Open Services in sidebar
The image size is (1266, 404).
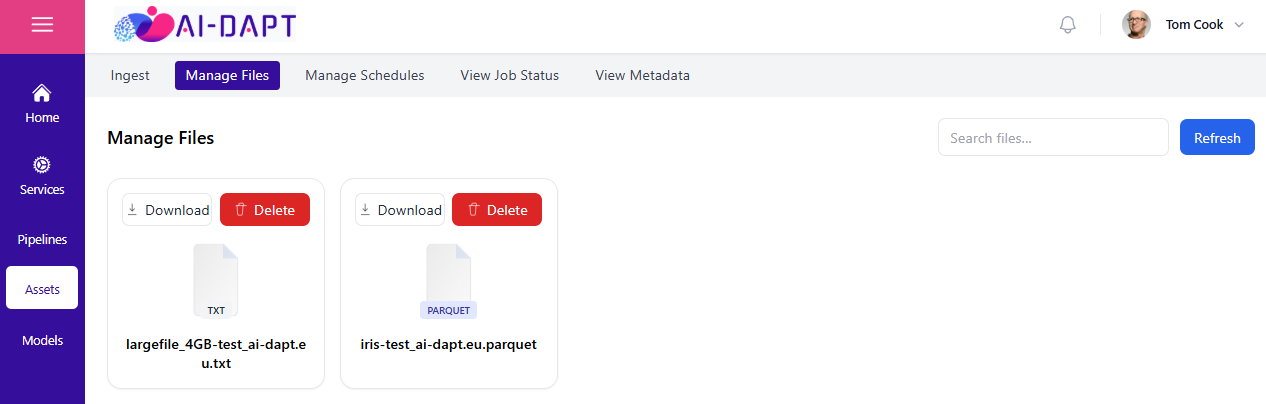(x=42, y=177)
